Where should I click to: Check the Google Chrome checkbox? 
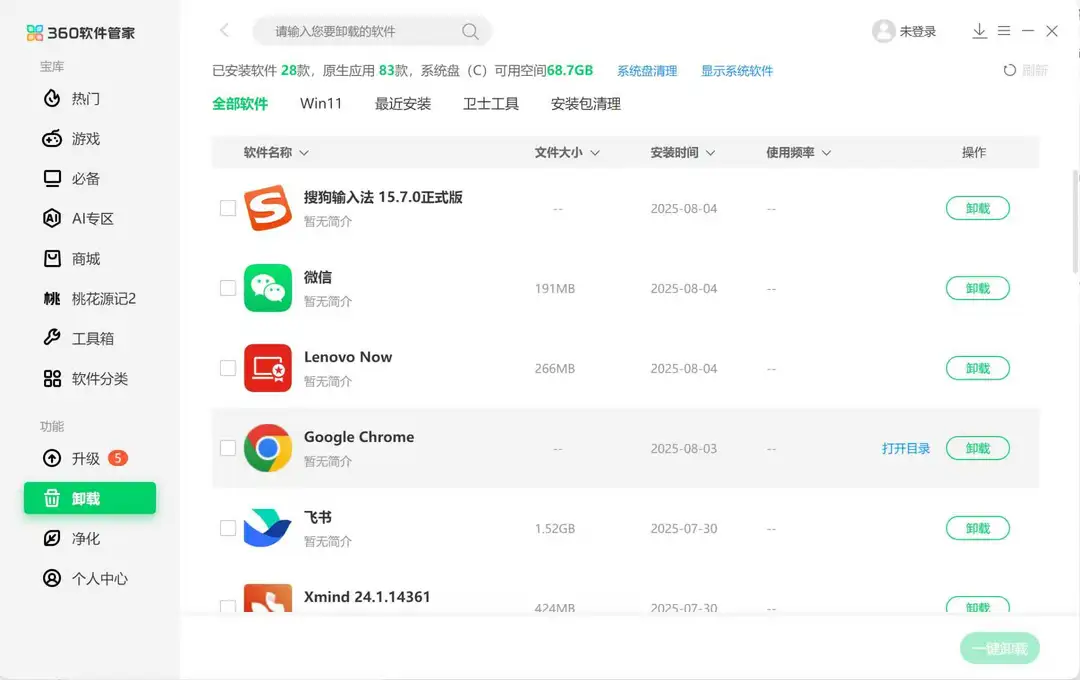tap(228, 448)
